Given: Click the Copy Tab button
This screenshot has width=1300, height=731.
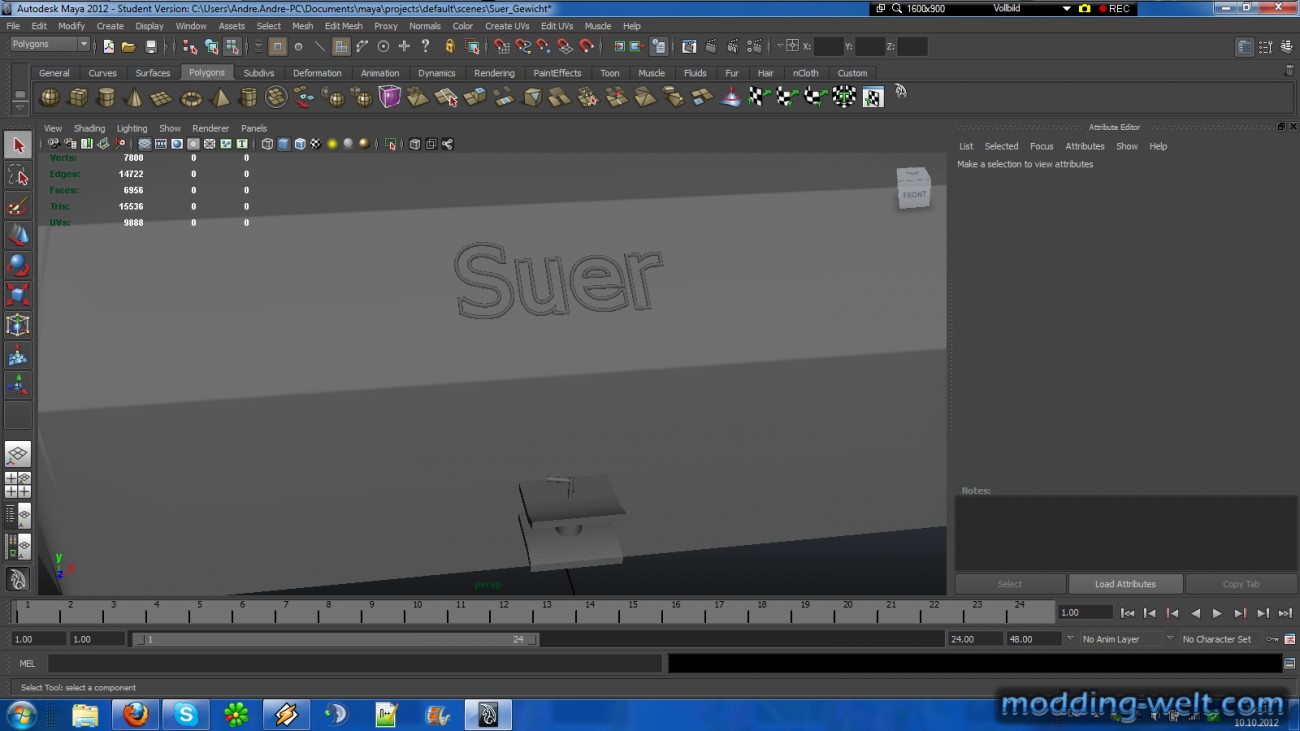Looking at the screenshot, I should click(1241, 584).
